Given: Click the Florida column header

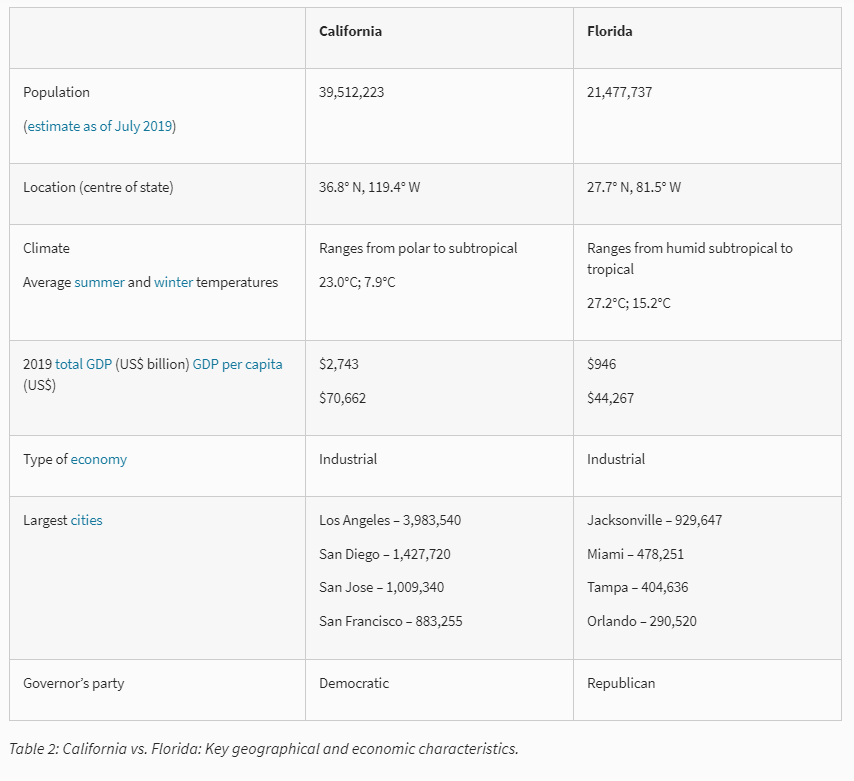Looking at the screenshot, I should pos(609,31).
